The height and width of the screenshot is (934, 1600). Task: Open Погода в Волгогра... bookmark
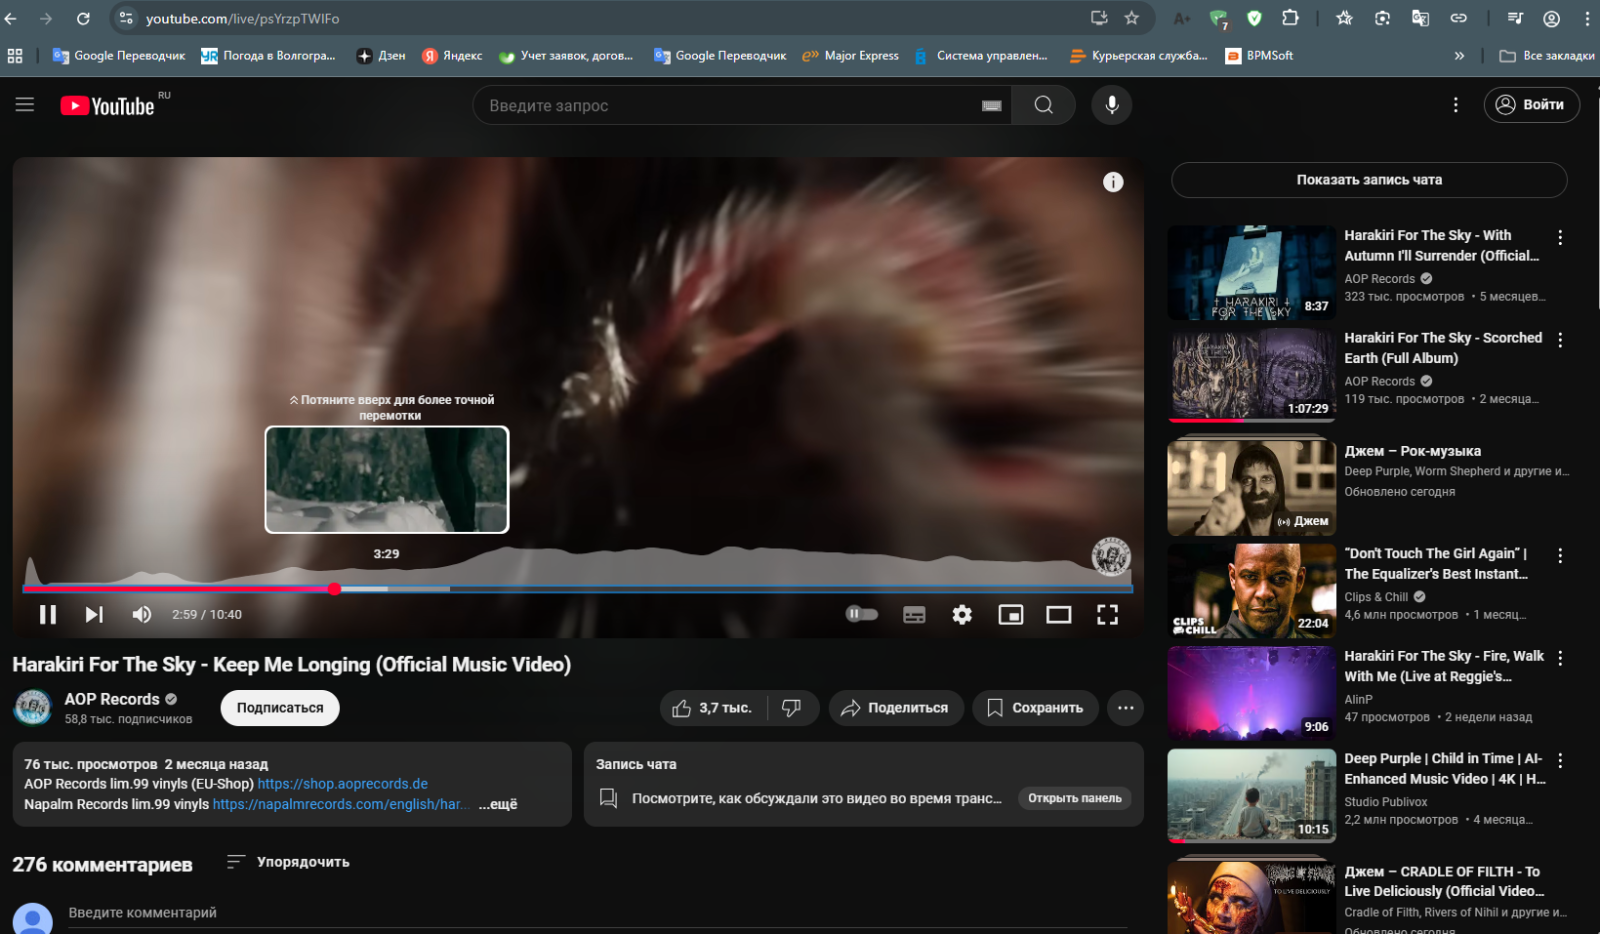tap(268, 56)
